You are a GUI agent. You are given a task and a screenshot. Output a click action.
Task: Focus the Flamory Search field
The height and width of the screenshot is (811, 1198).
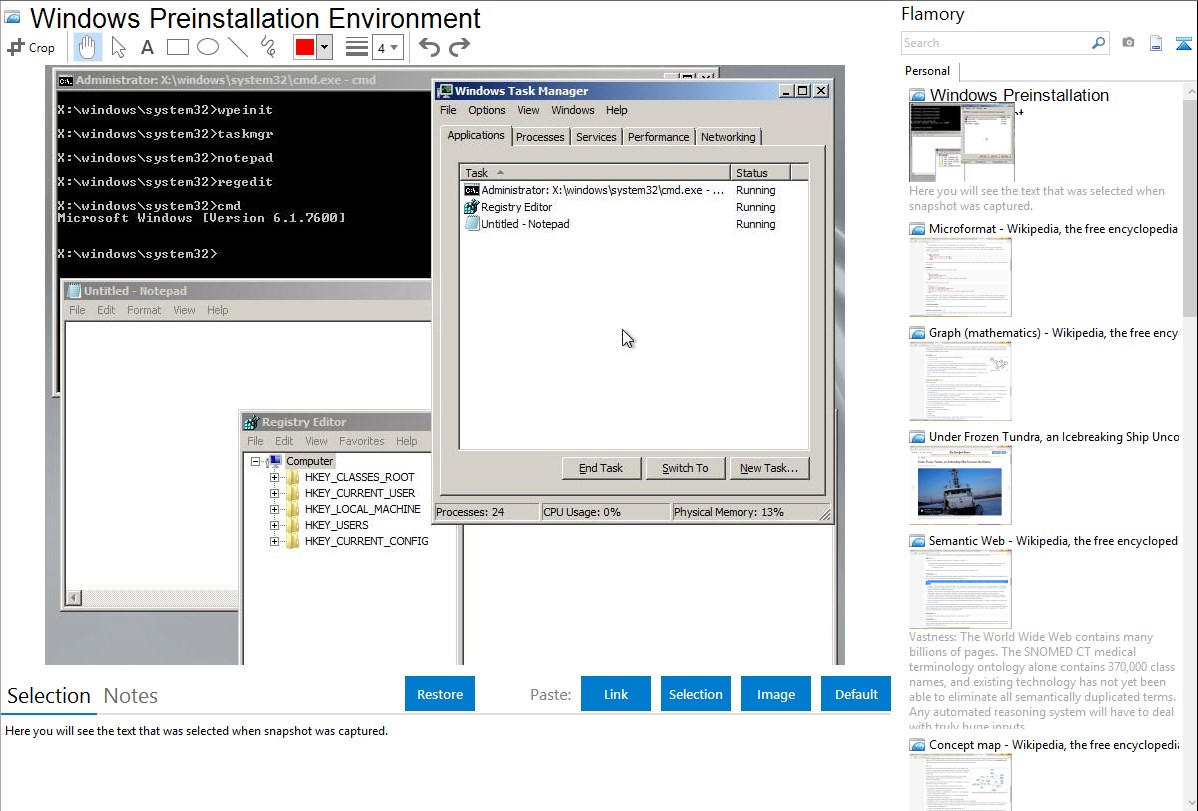996,43
